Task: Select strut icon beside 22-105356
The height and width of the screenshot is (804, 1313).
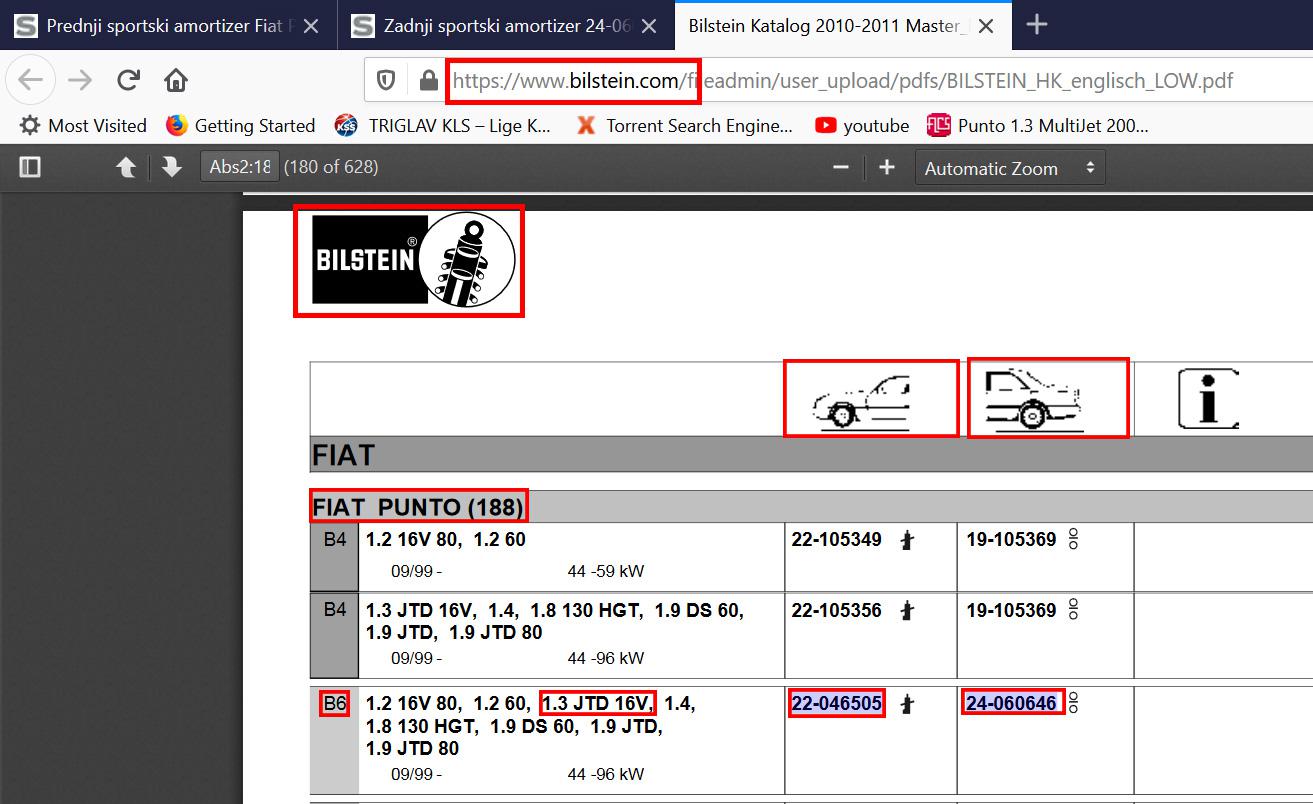Action: [x=907, y=611]
